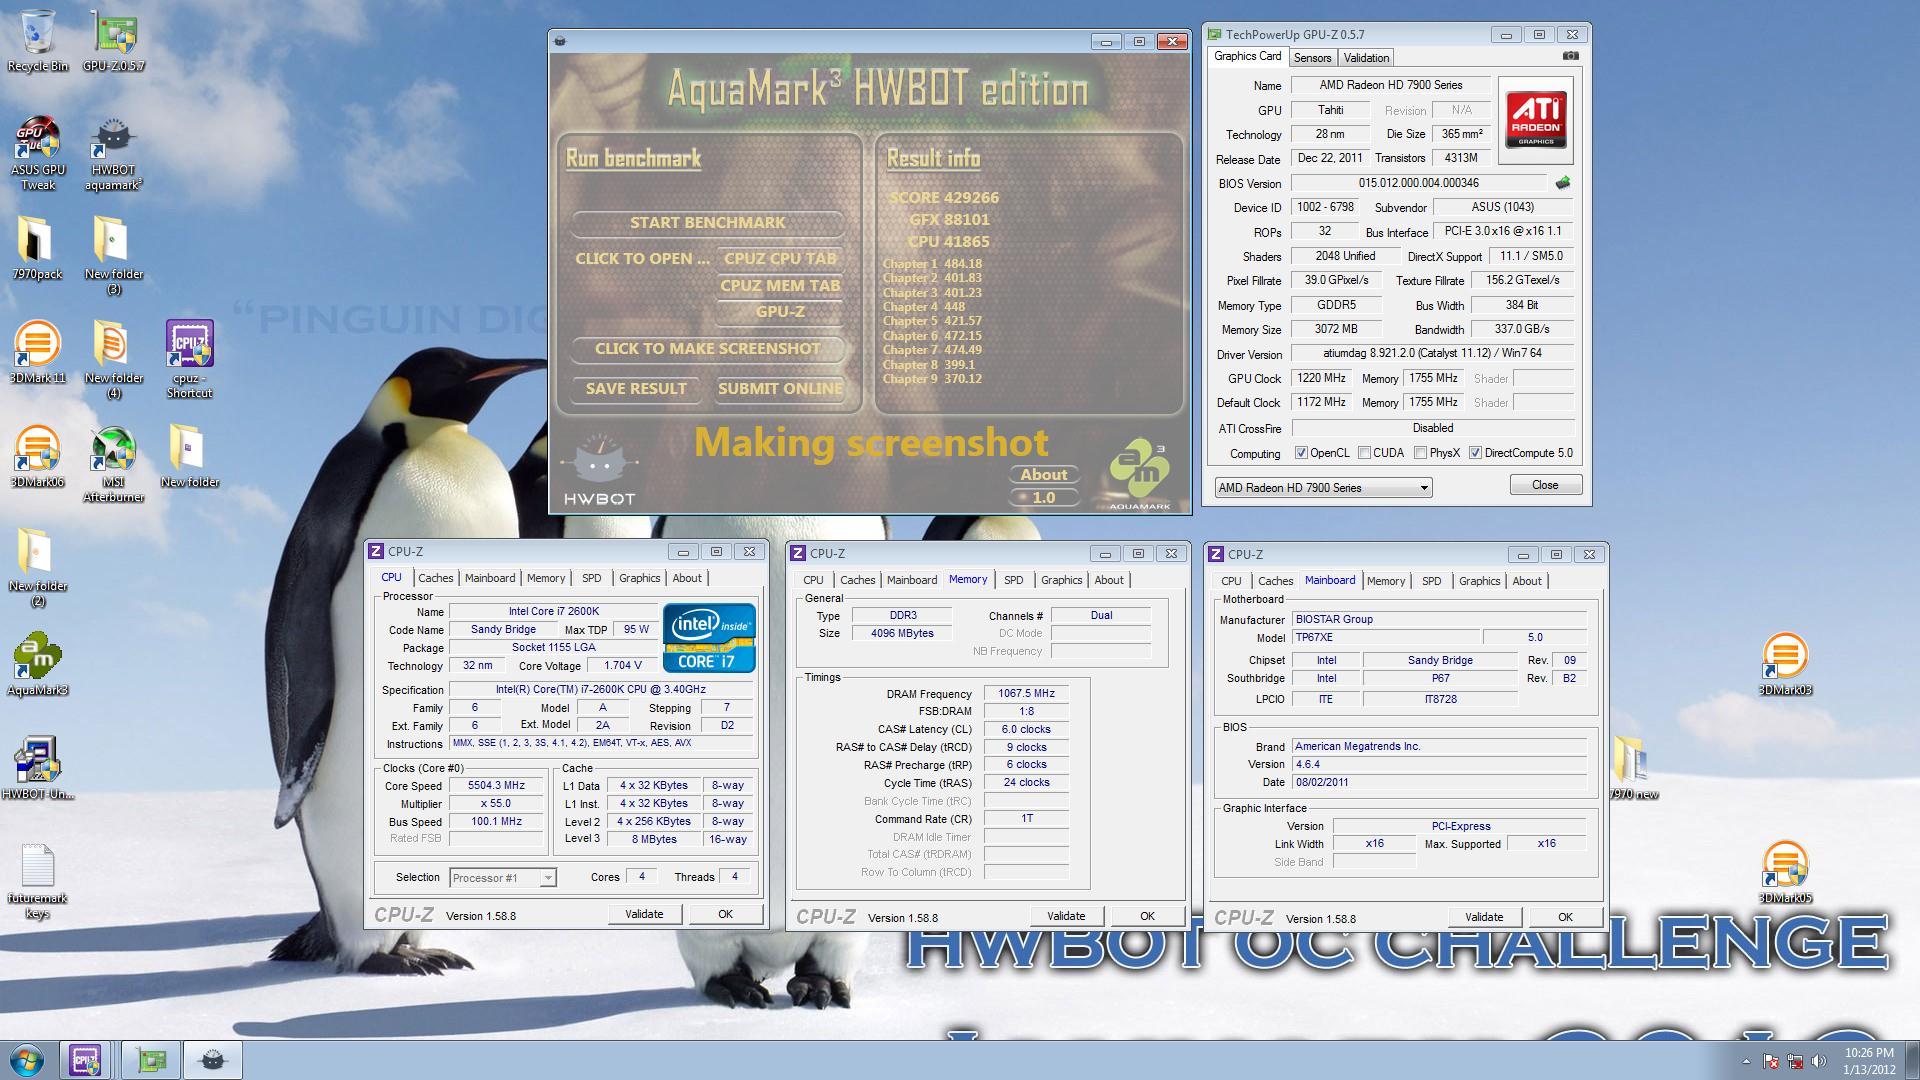Click CPUZ CPU TAB button
Viewport: 1920px width, 1080px height.
[x=780, y=259]
